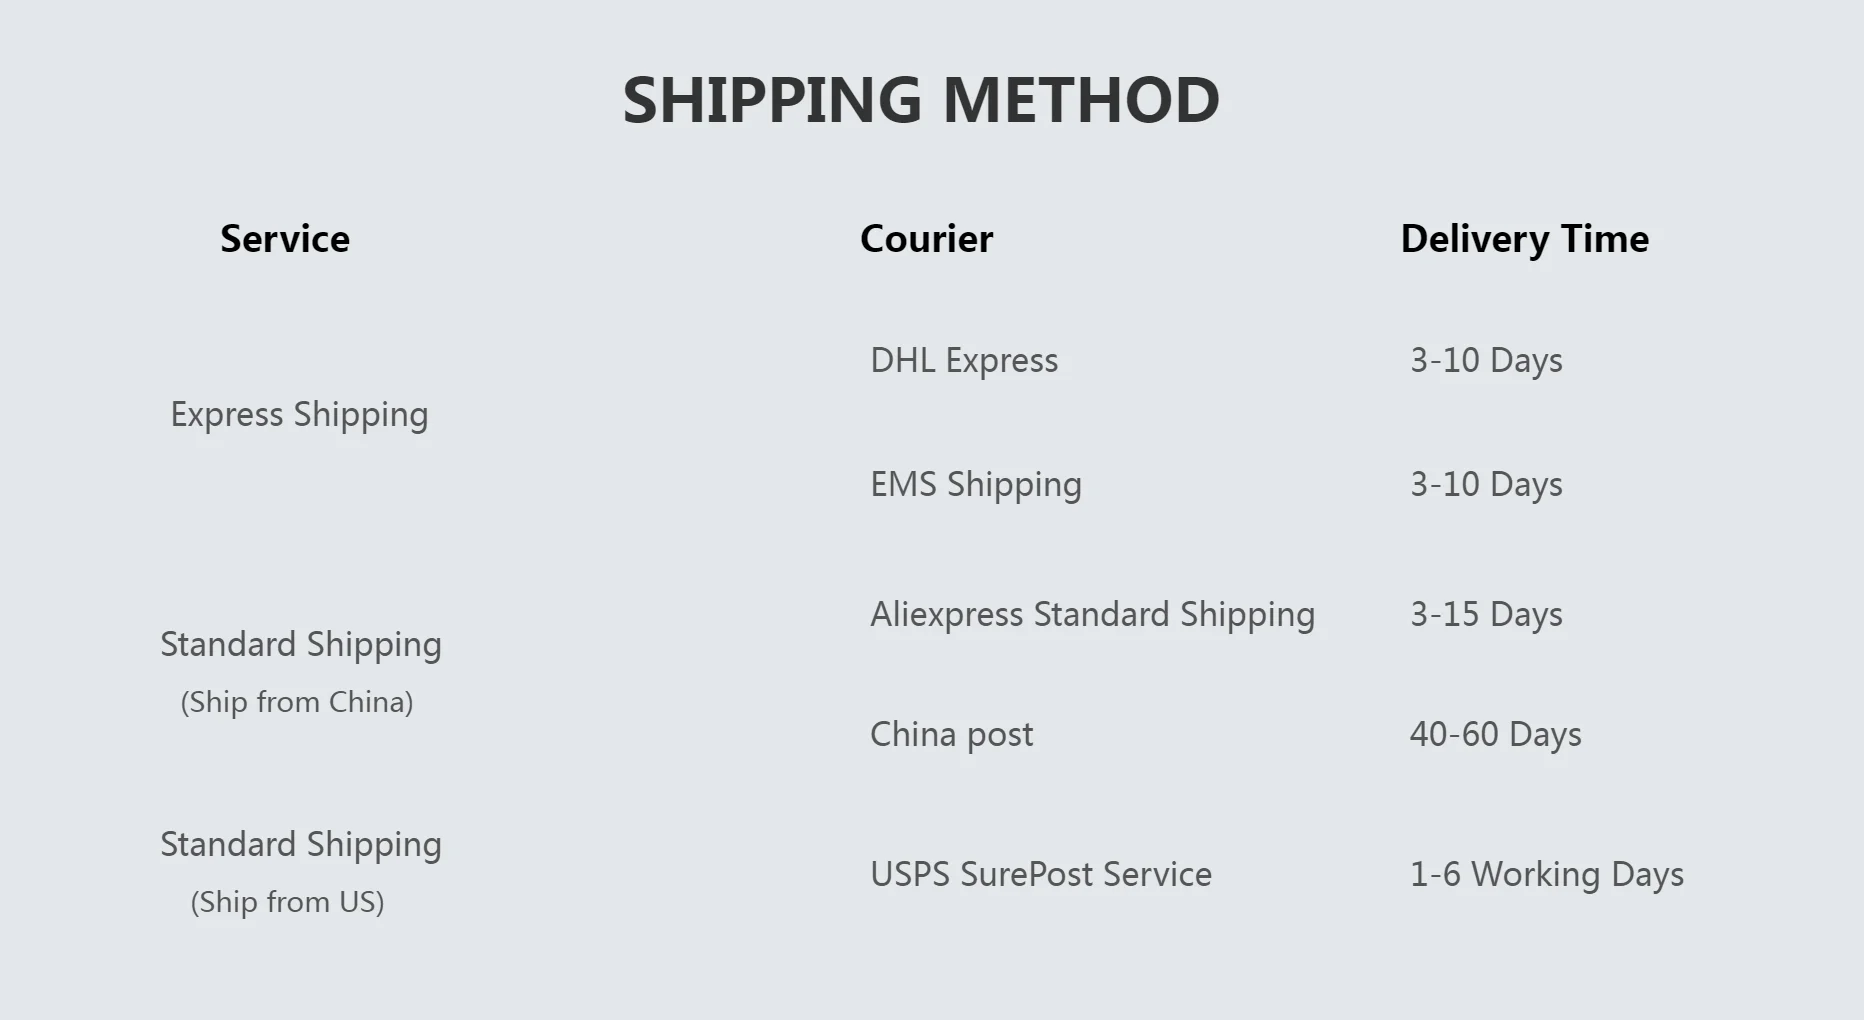Screen dimensions: 1864x1020
Task: Select the Courier column header
Action: coord(926,239)
